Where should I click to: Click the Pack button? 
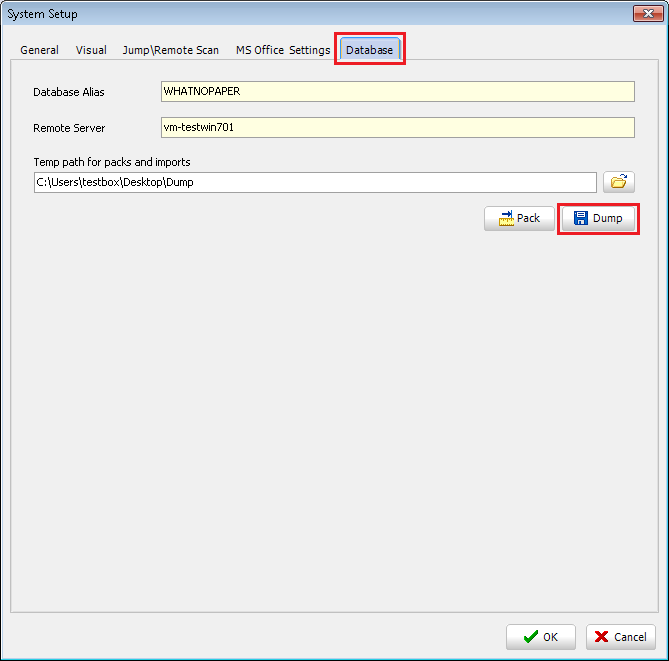click(x=519, y=218)
